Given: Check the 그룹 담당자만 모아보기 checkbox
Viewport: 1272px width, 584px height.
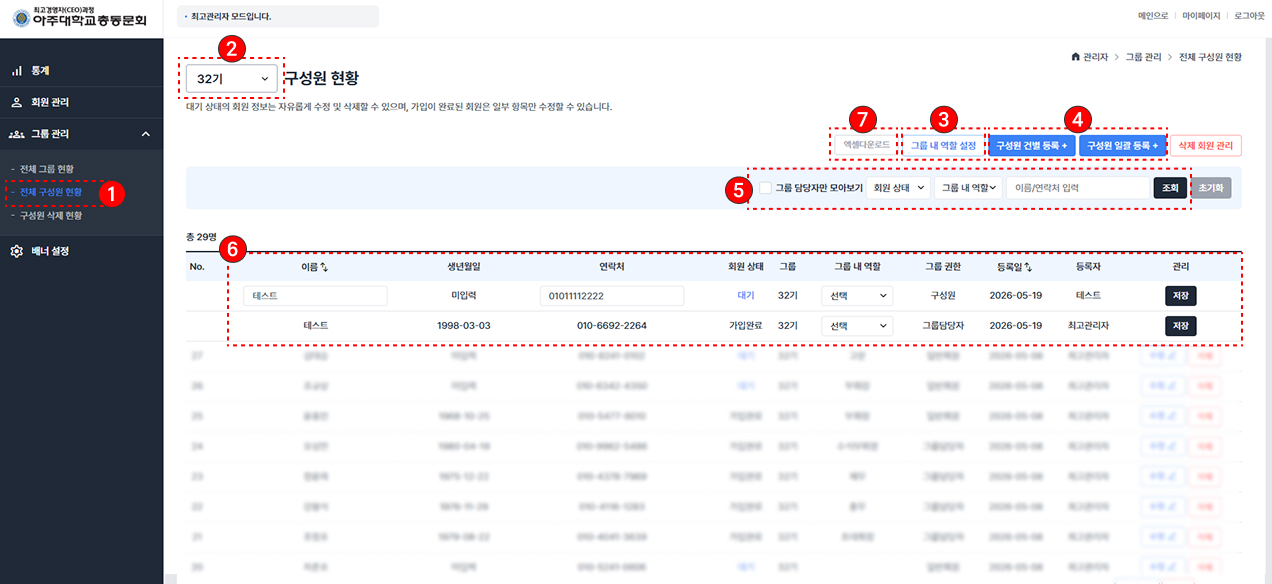Looking at the screenshot, I should (x=765, y=187).
